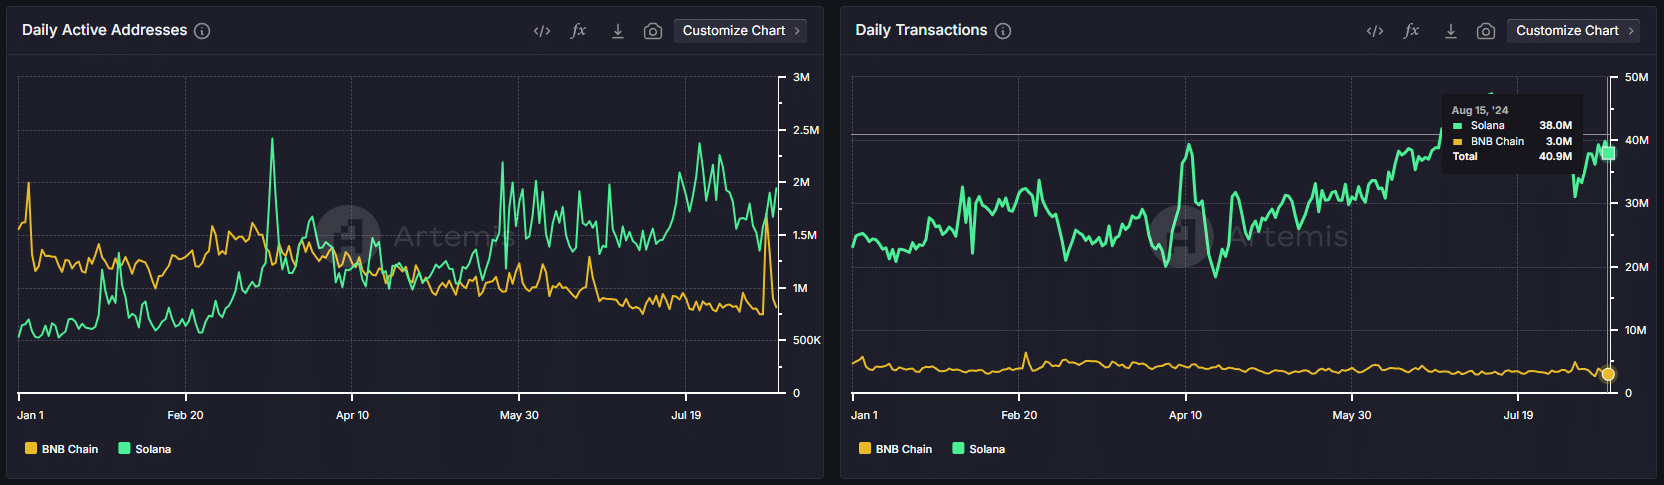Screen dimensions: 1664x485
Task: Open embed code for Daily Transactions chart
Action: pos(1375,31)
